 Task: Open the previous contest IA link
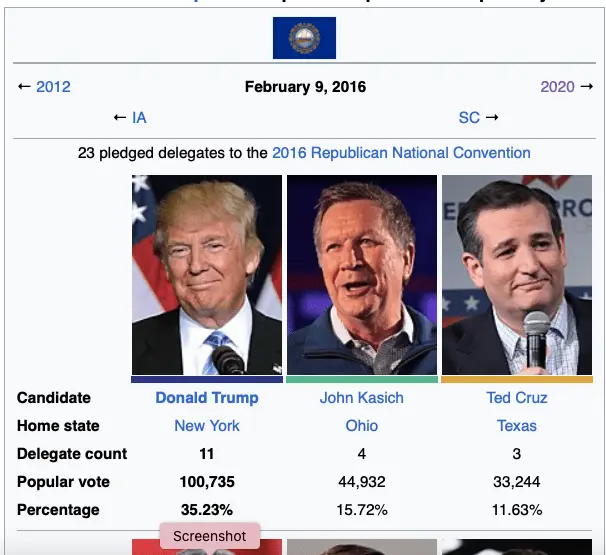coord(139,118)
